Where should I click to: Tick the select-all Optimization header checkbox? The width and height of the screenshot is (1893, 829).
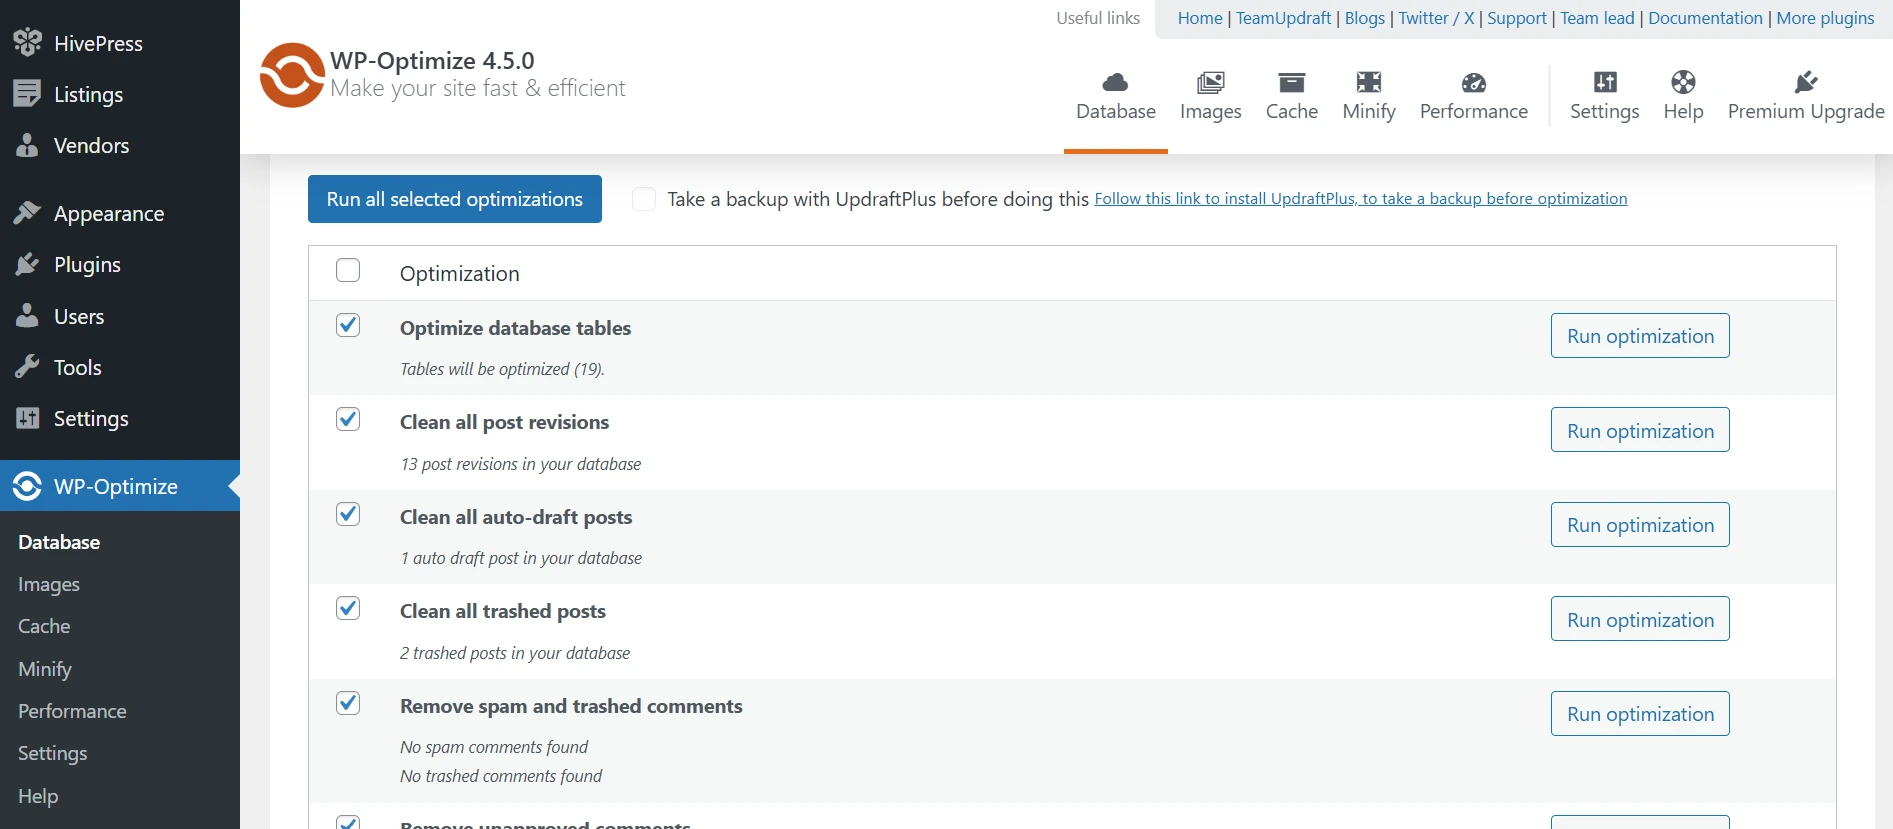click(x=348, y=271)
